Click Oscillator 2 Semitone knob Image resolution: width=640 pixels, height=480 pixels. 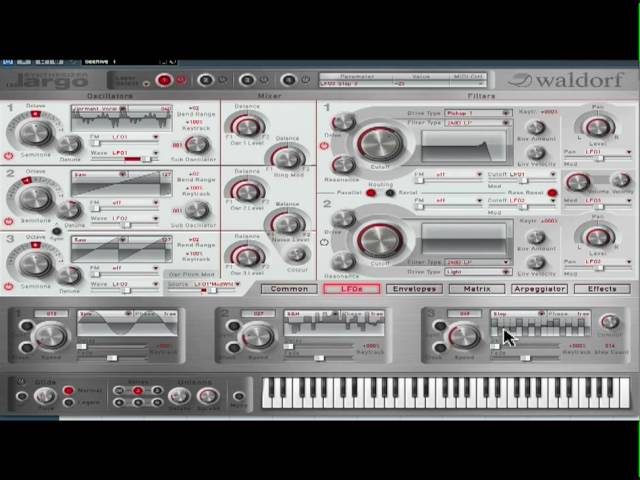(x=36, y=199)
